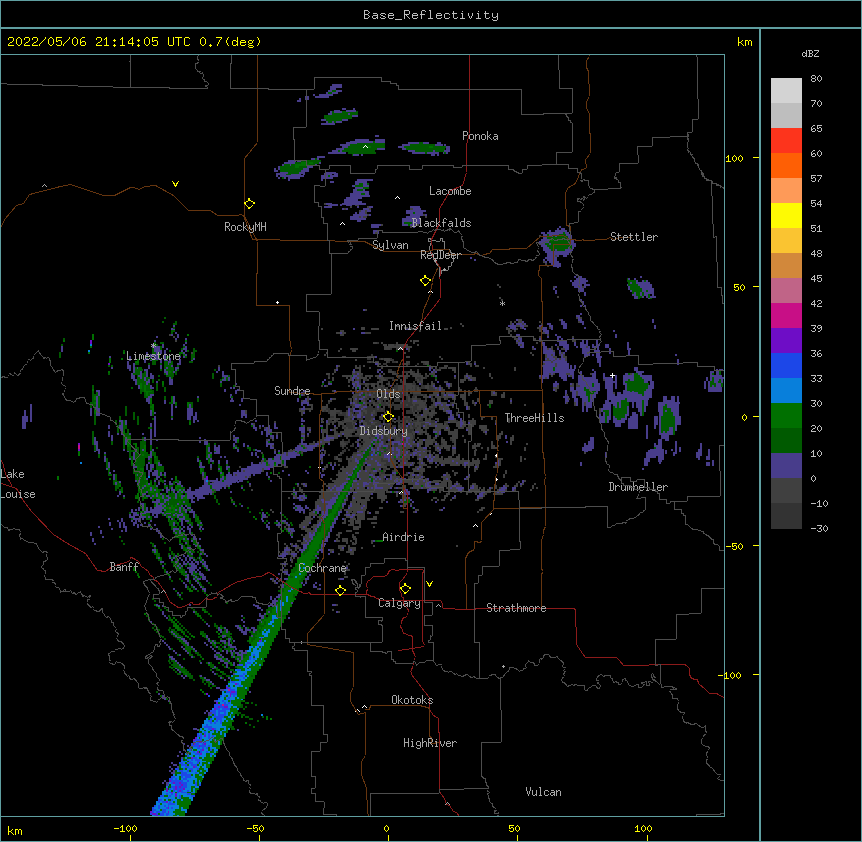Click the Limestone label
Screen dimensions: 862x842
point(153,356)
